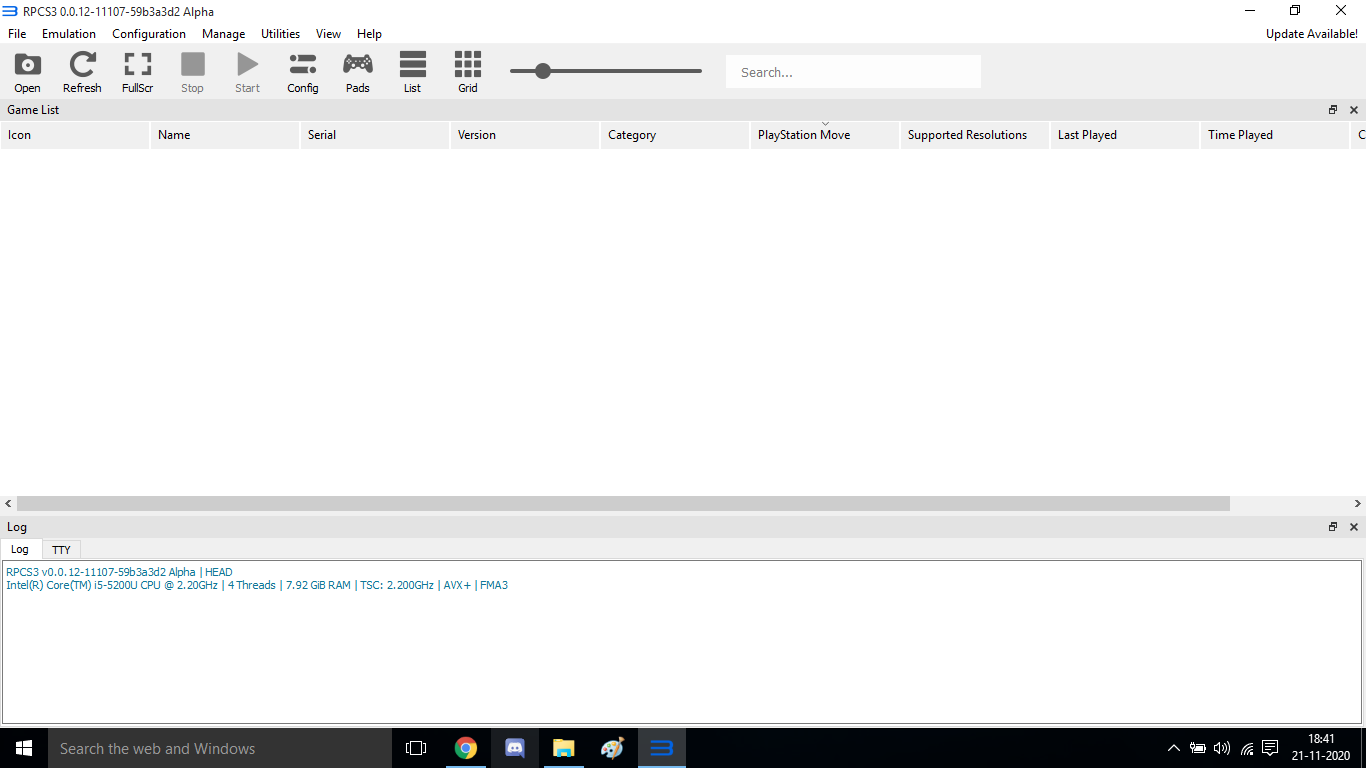Sort by Last Played column
This screenshot has width=1366, height=768.
[1125, 135]
